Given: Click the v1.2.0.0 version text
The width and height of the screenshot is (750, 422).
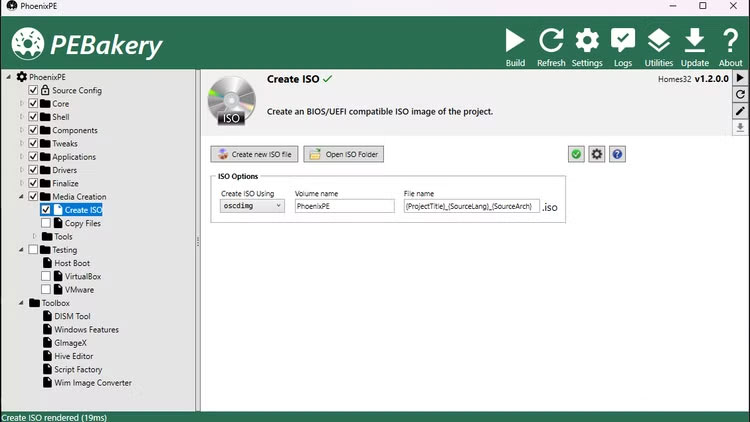Looking at the screenshot, I should pyautogui.click(x=711, y=78).
